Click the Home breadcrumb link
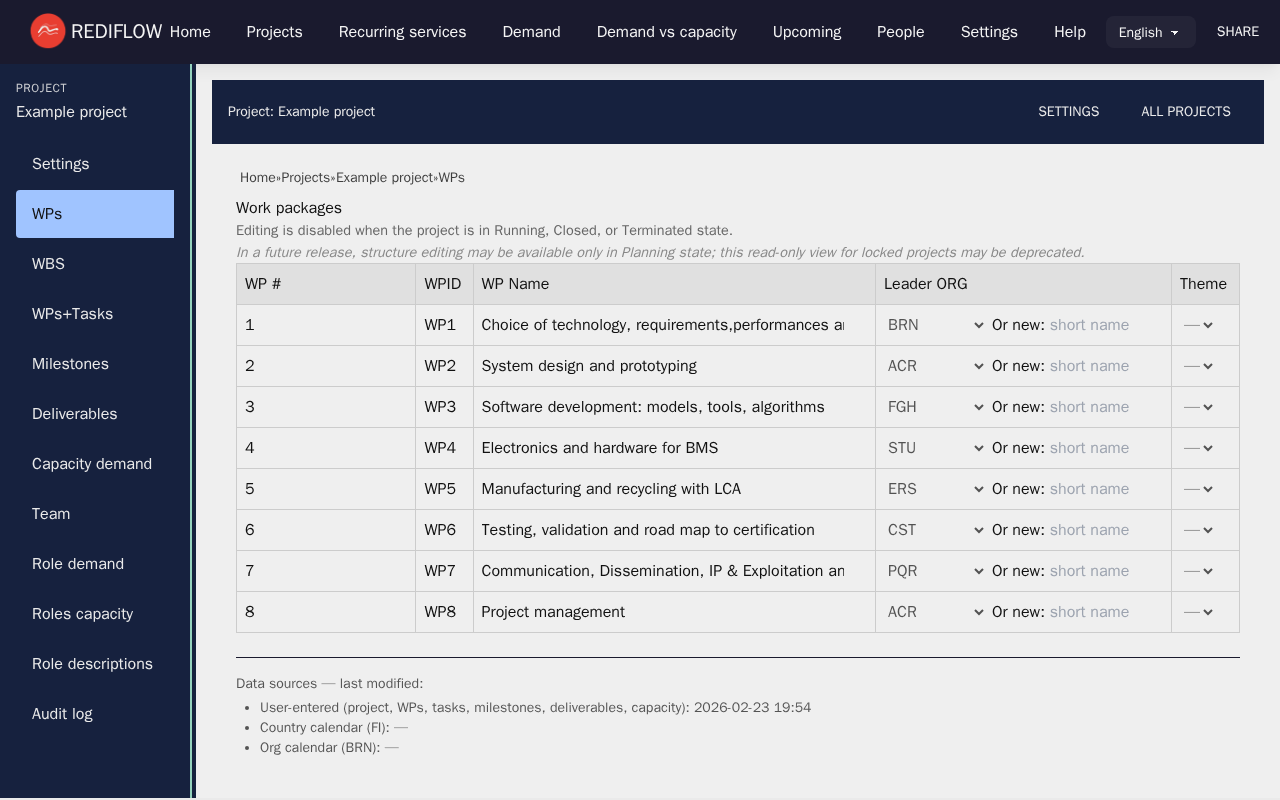The width and height of the screenshot is (1280, 800). (257, 178)
